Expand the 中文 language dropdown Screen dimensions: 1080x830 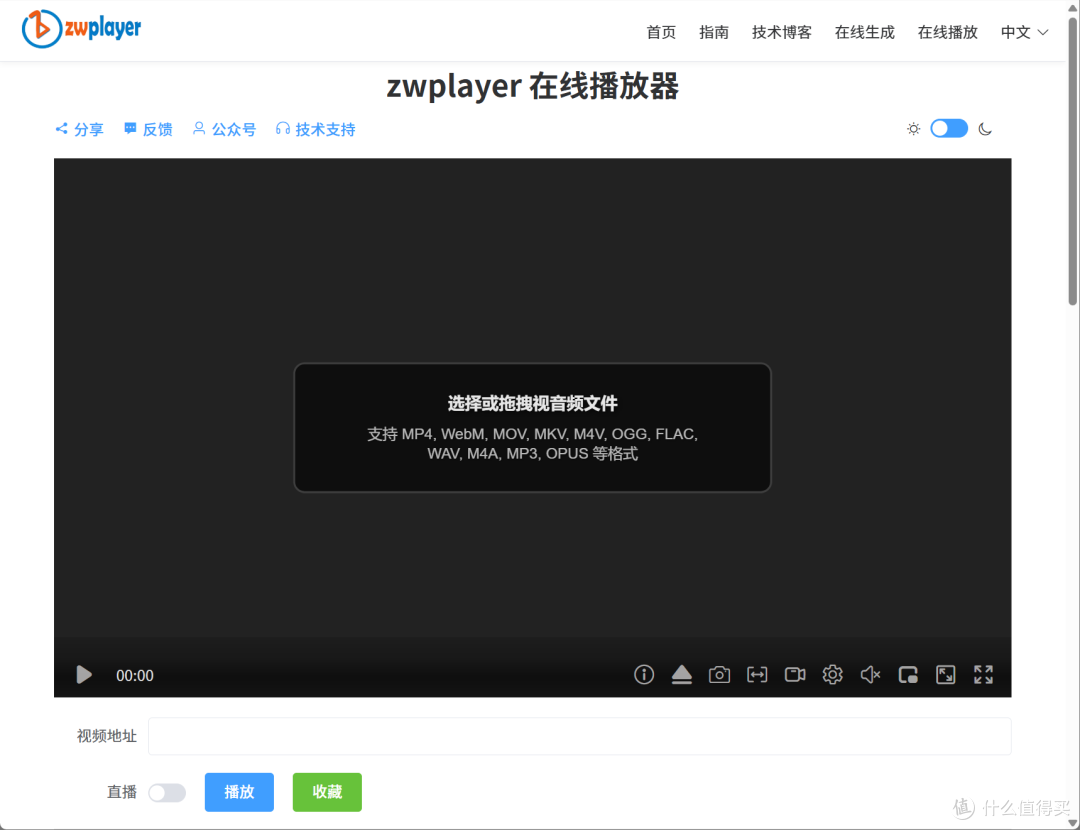tap(1024, 32)
